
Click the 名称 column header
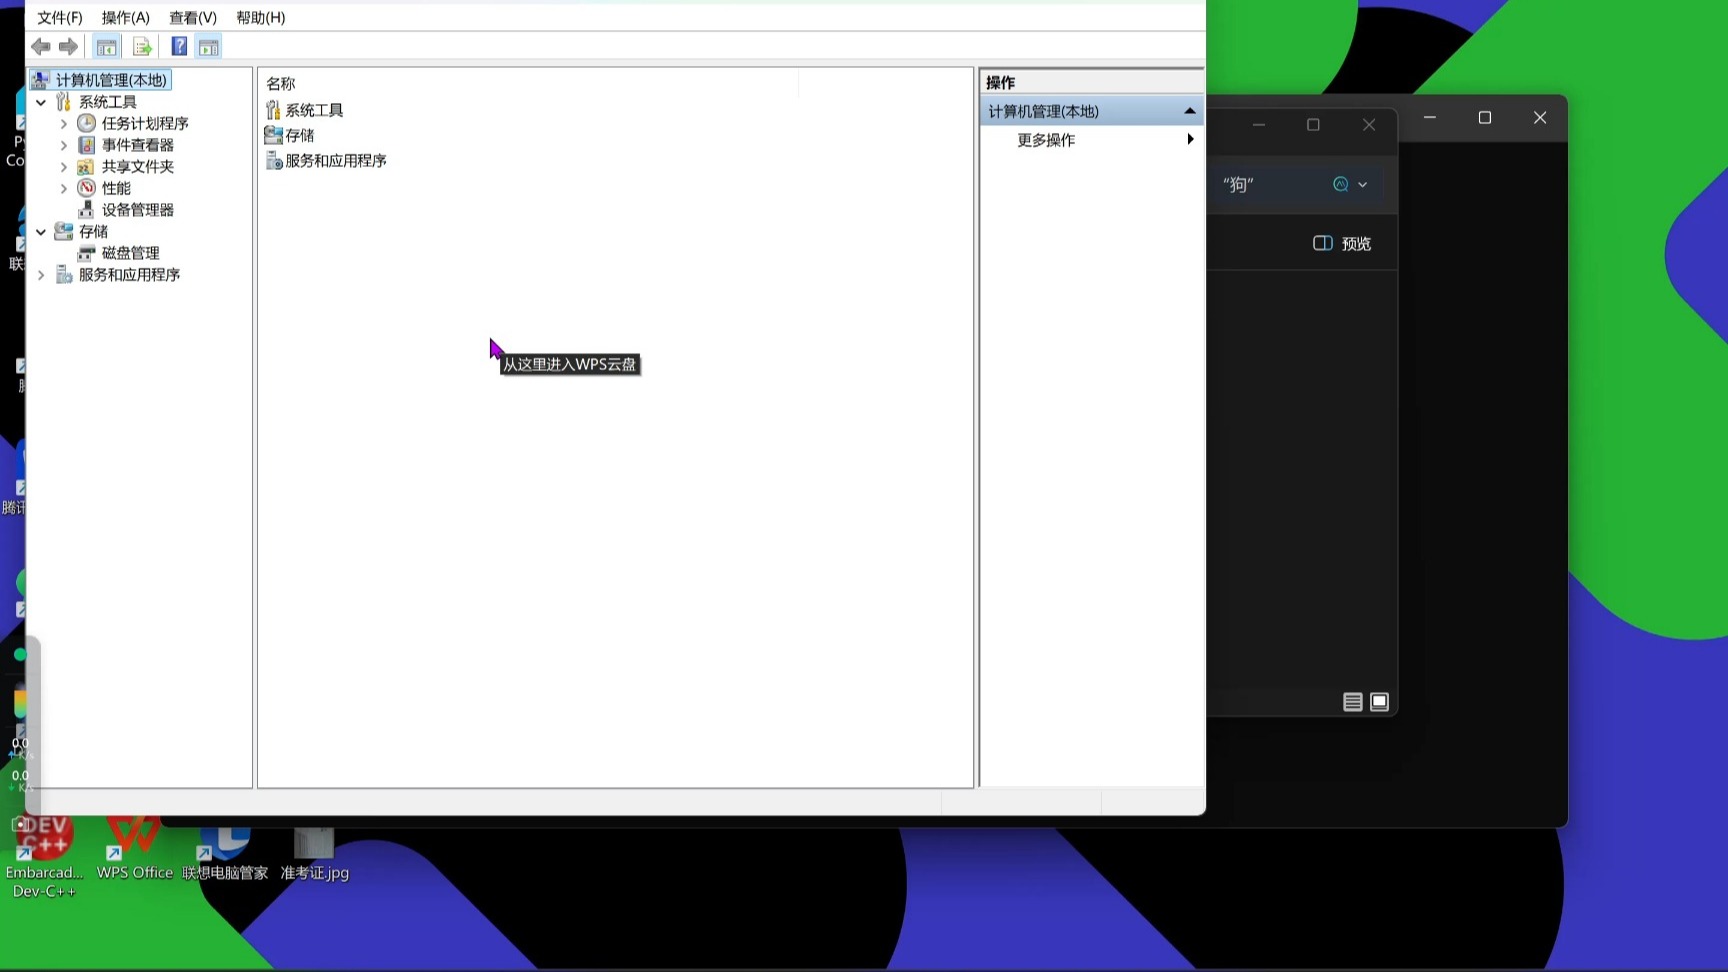281,84
